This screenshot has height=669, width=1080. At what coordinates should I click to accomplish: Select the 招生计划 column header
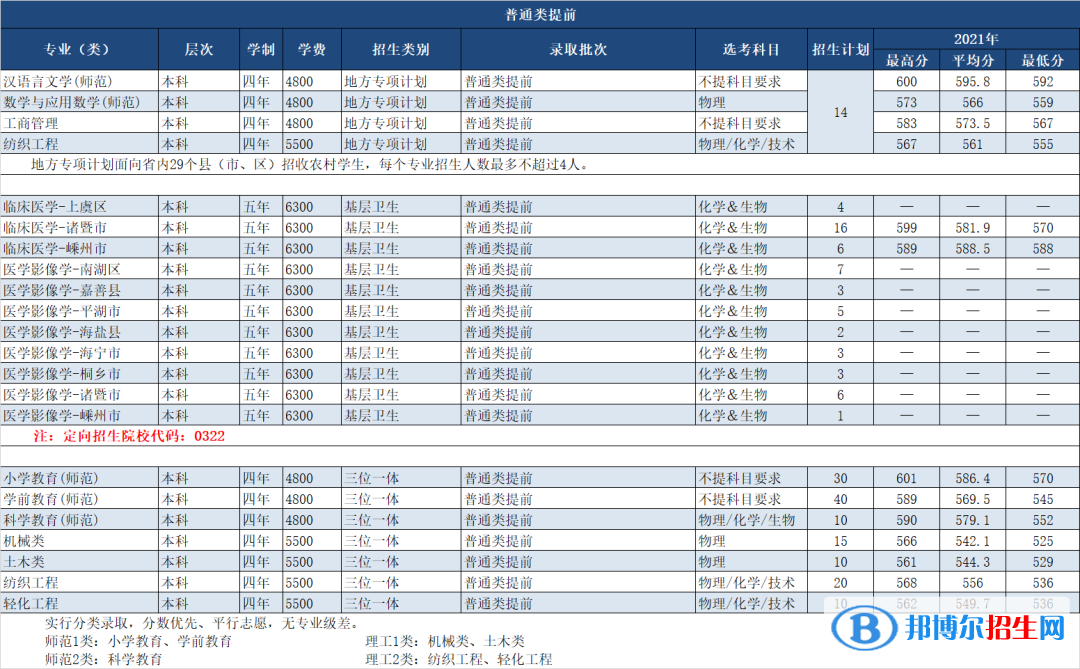[x=840, y=50]
